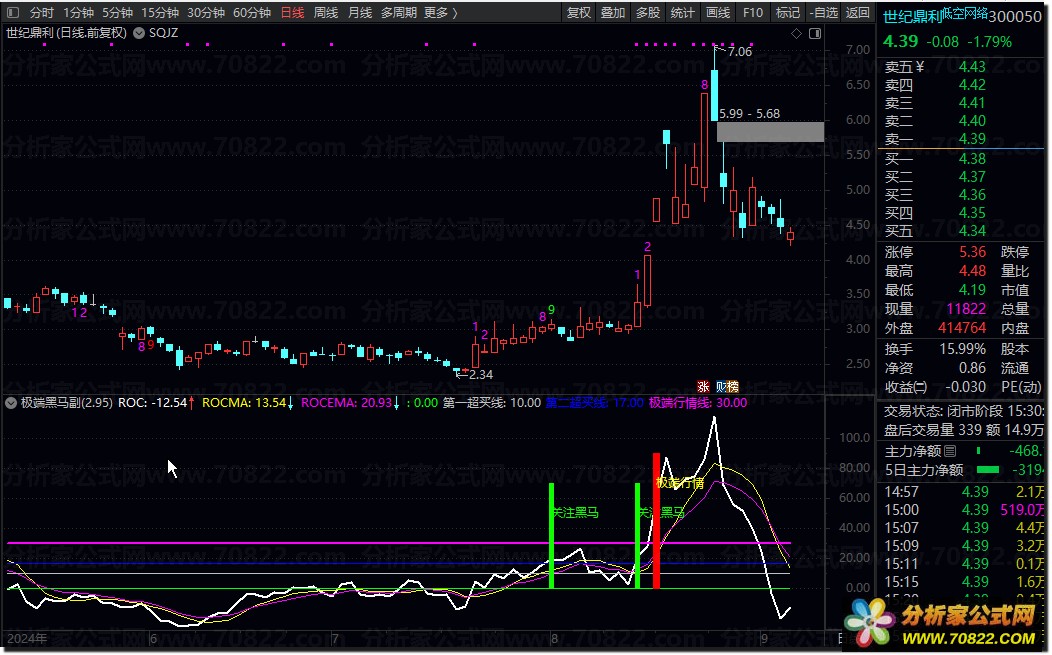Click the 15:00 trade row 519.0万
Screen dimensions: 1052x655
[x=963, y=510]
